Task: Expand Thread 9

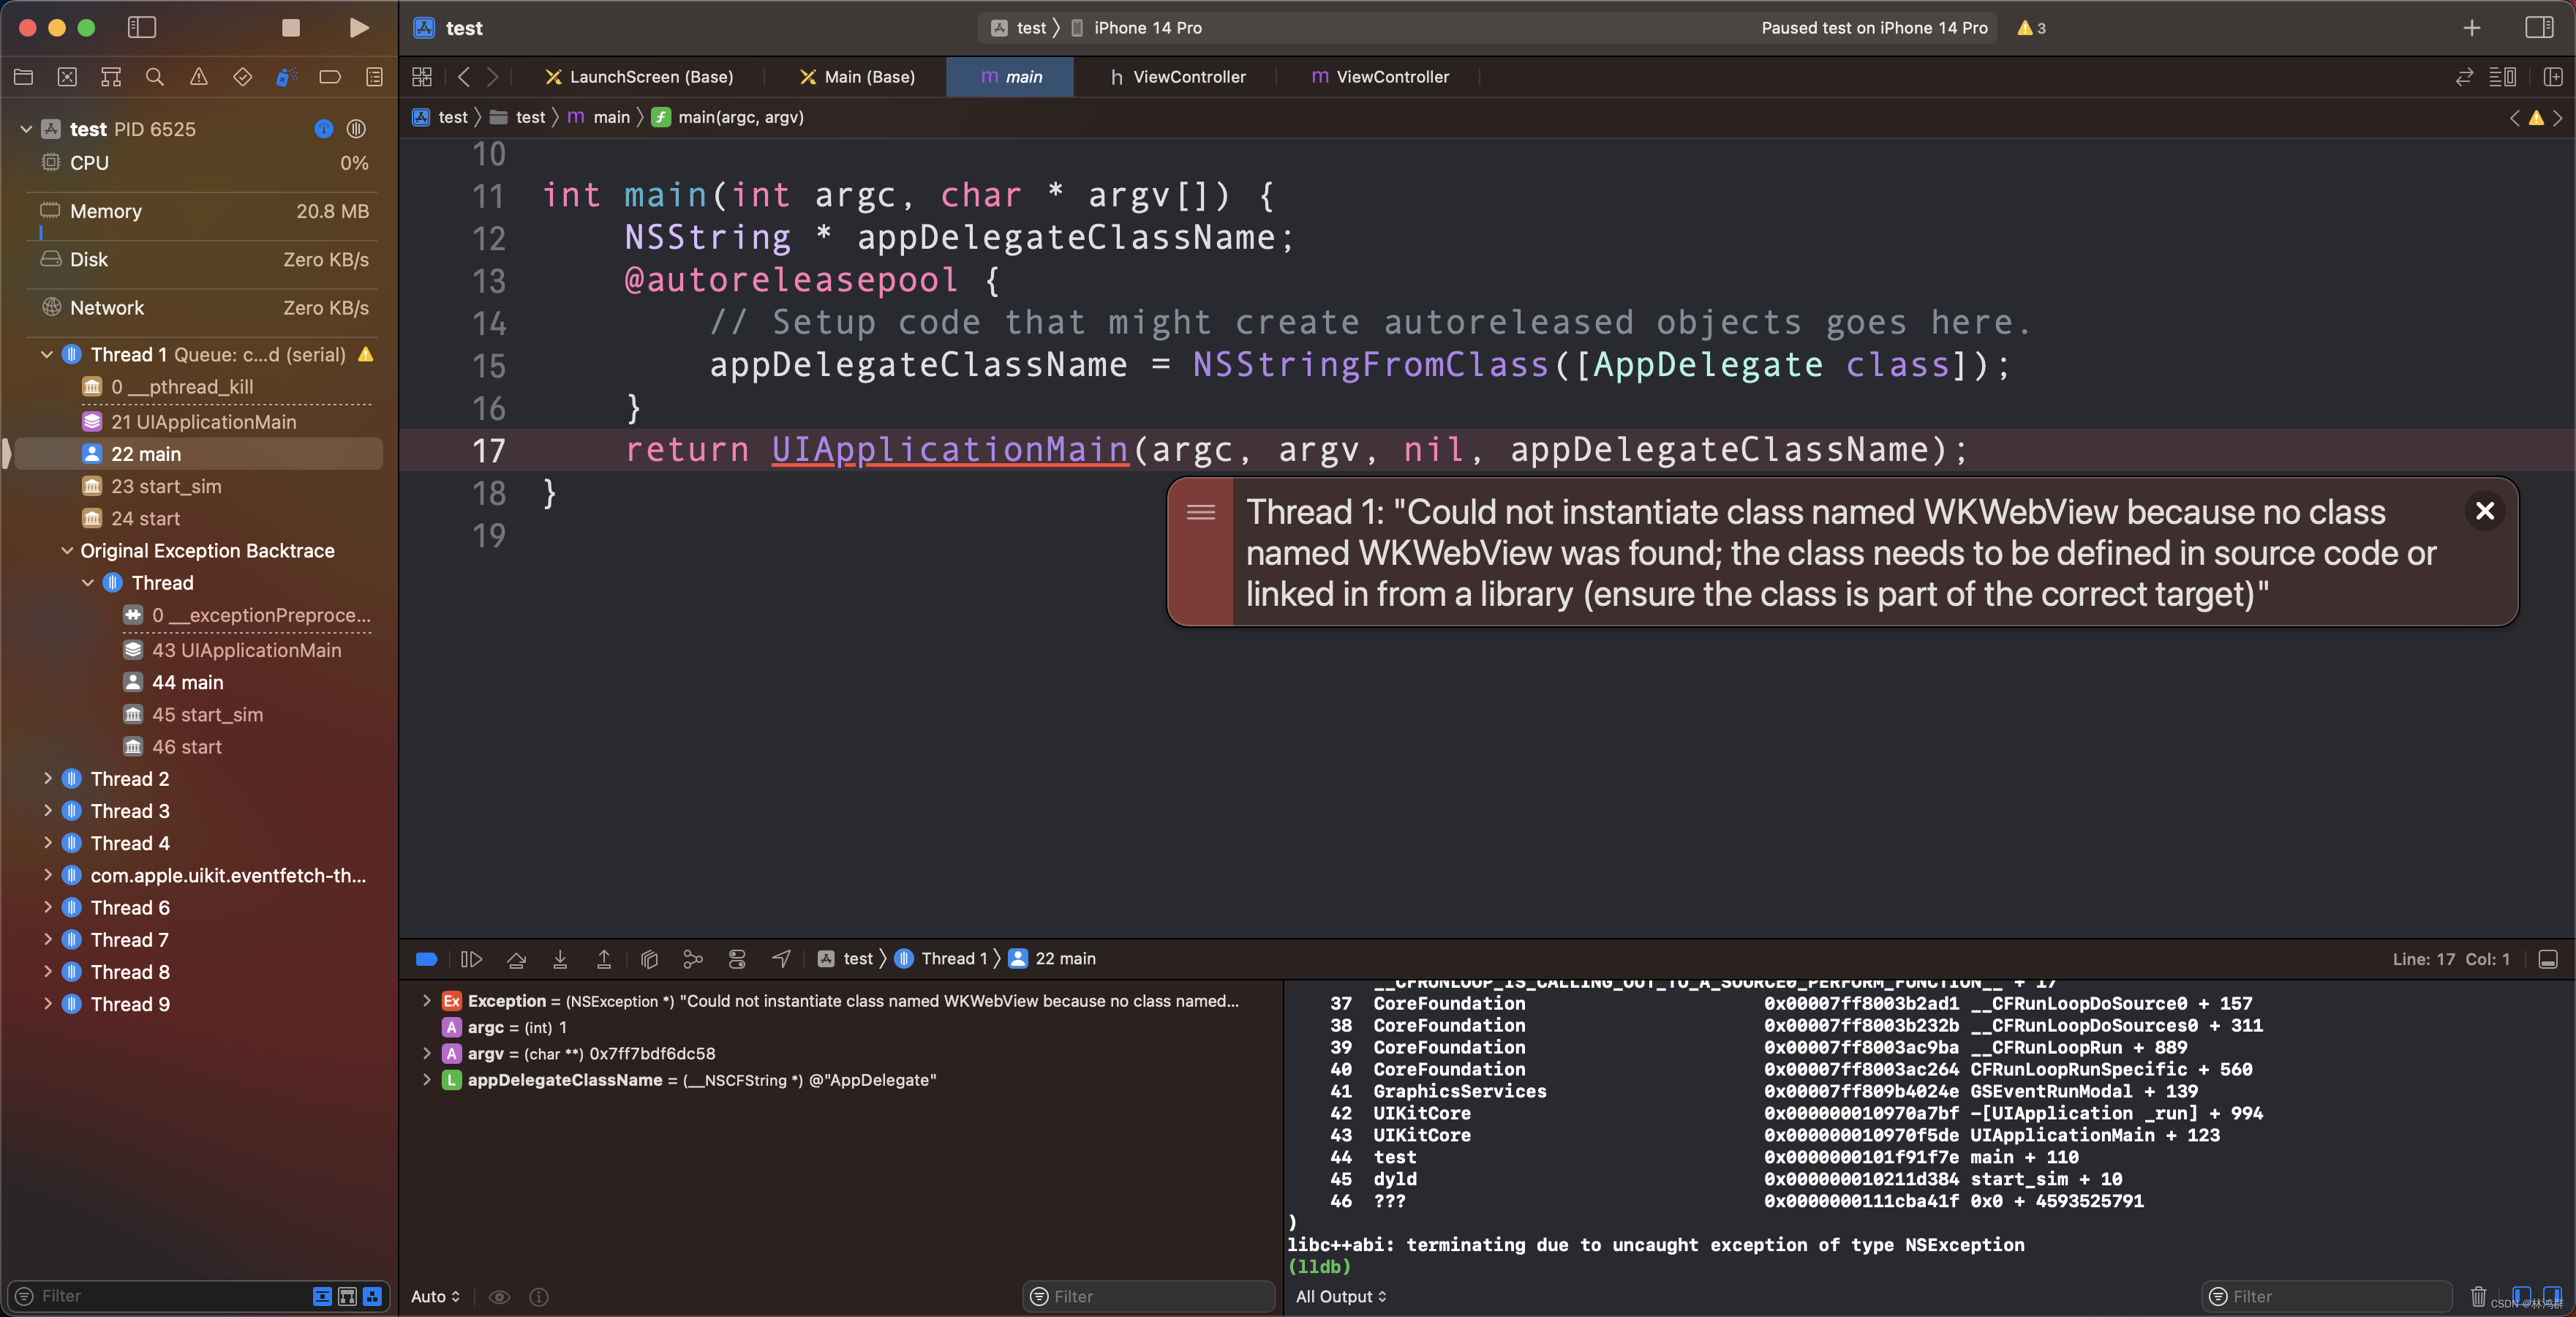Action: pos(47,1003)
